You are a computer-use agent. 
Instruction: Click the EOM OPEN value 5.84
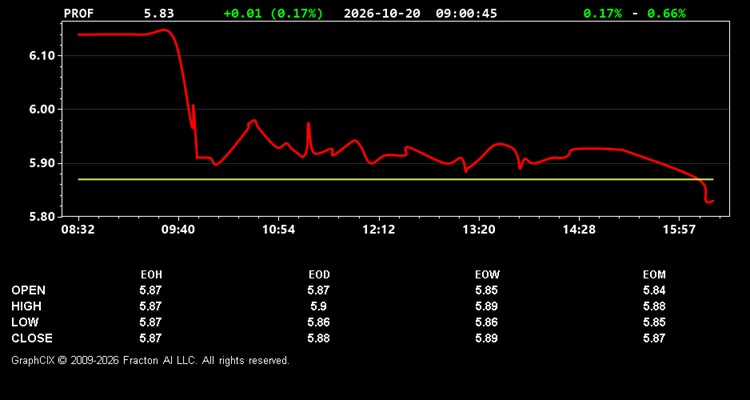pyautogui.click(x=654, y=290)
